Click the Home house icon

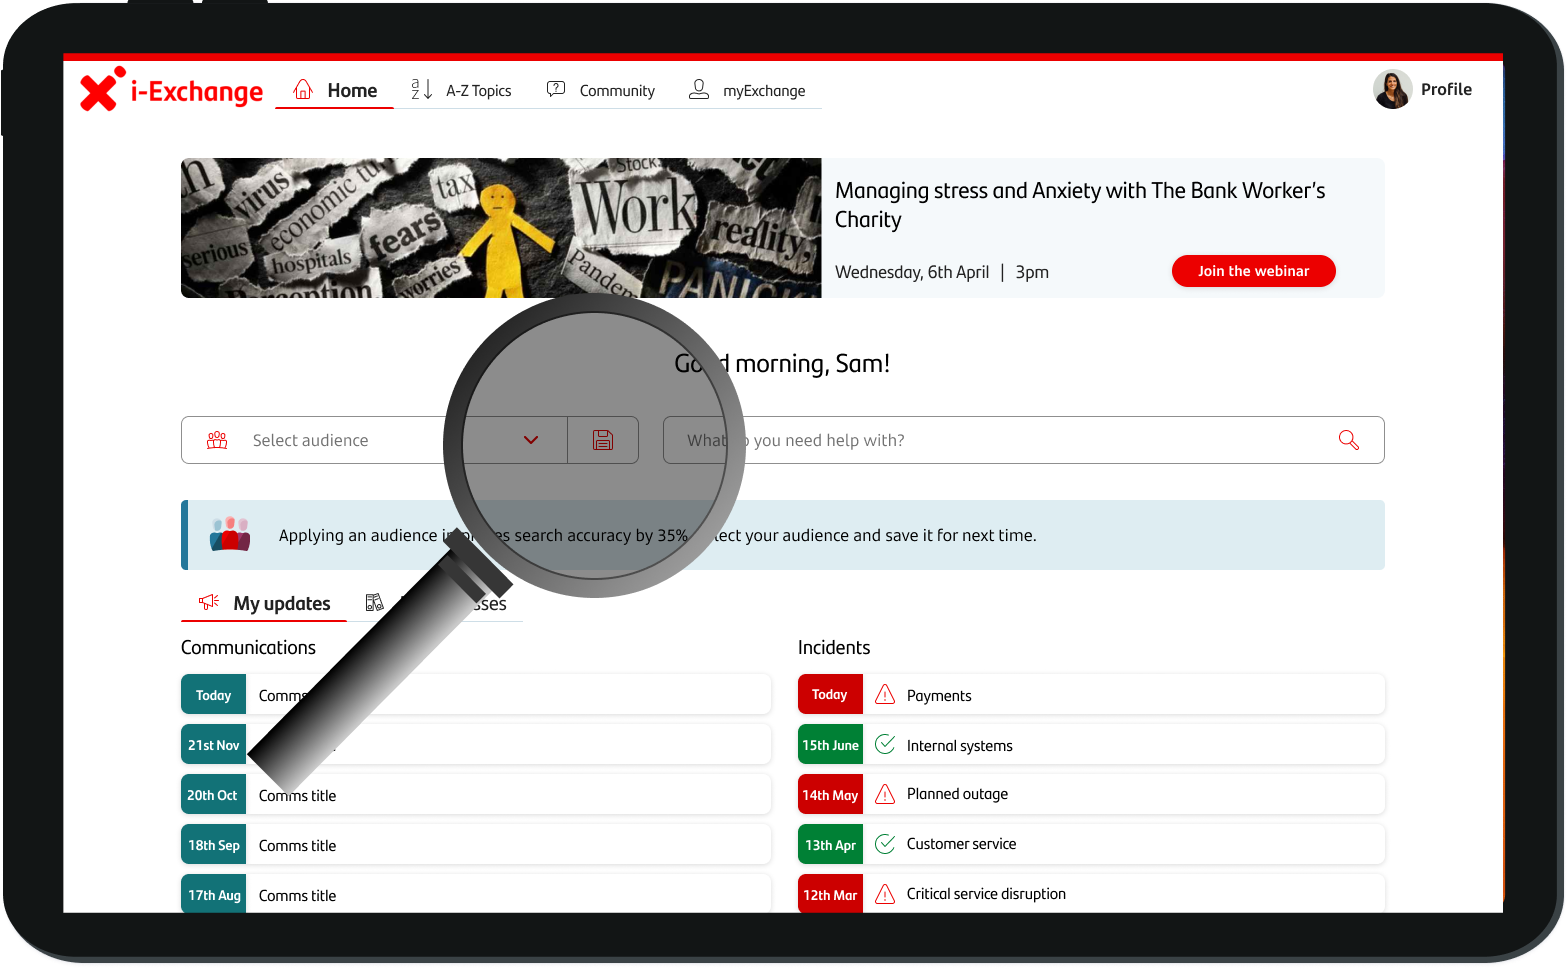coord(303,89)
